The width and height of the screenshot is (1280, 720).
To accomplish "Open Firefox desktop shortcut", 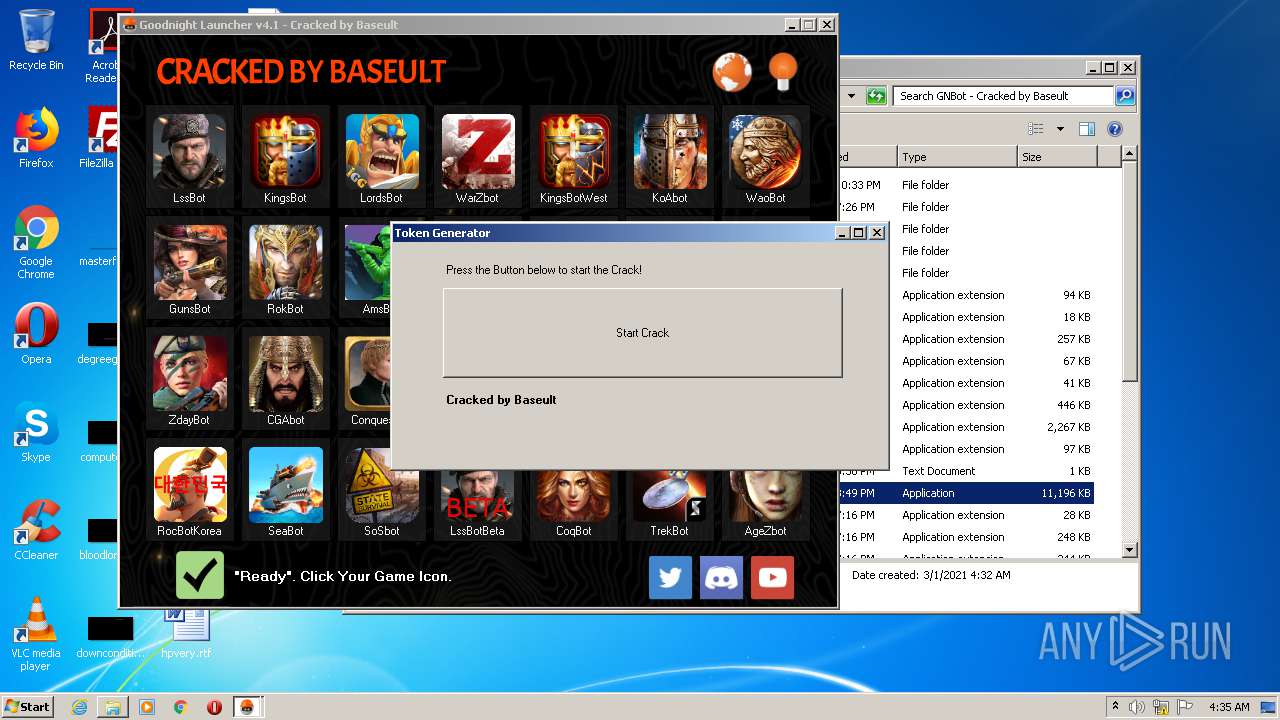I will tap(36, 138).
